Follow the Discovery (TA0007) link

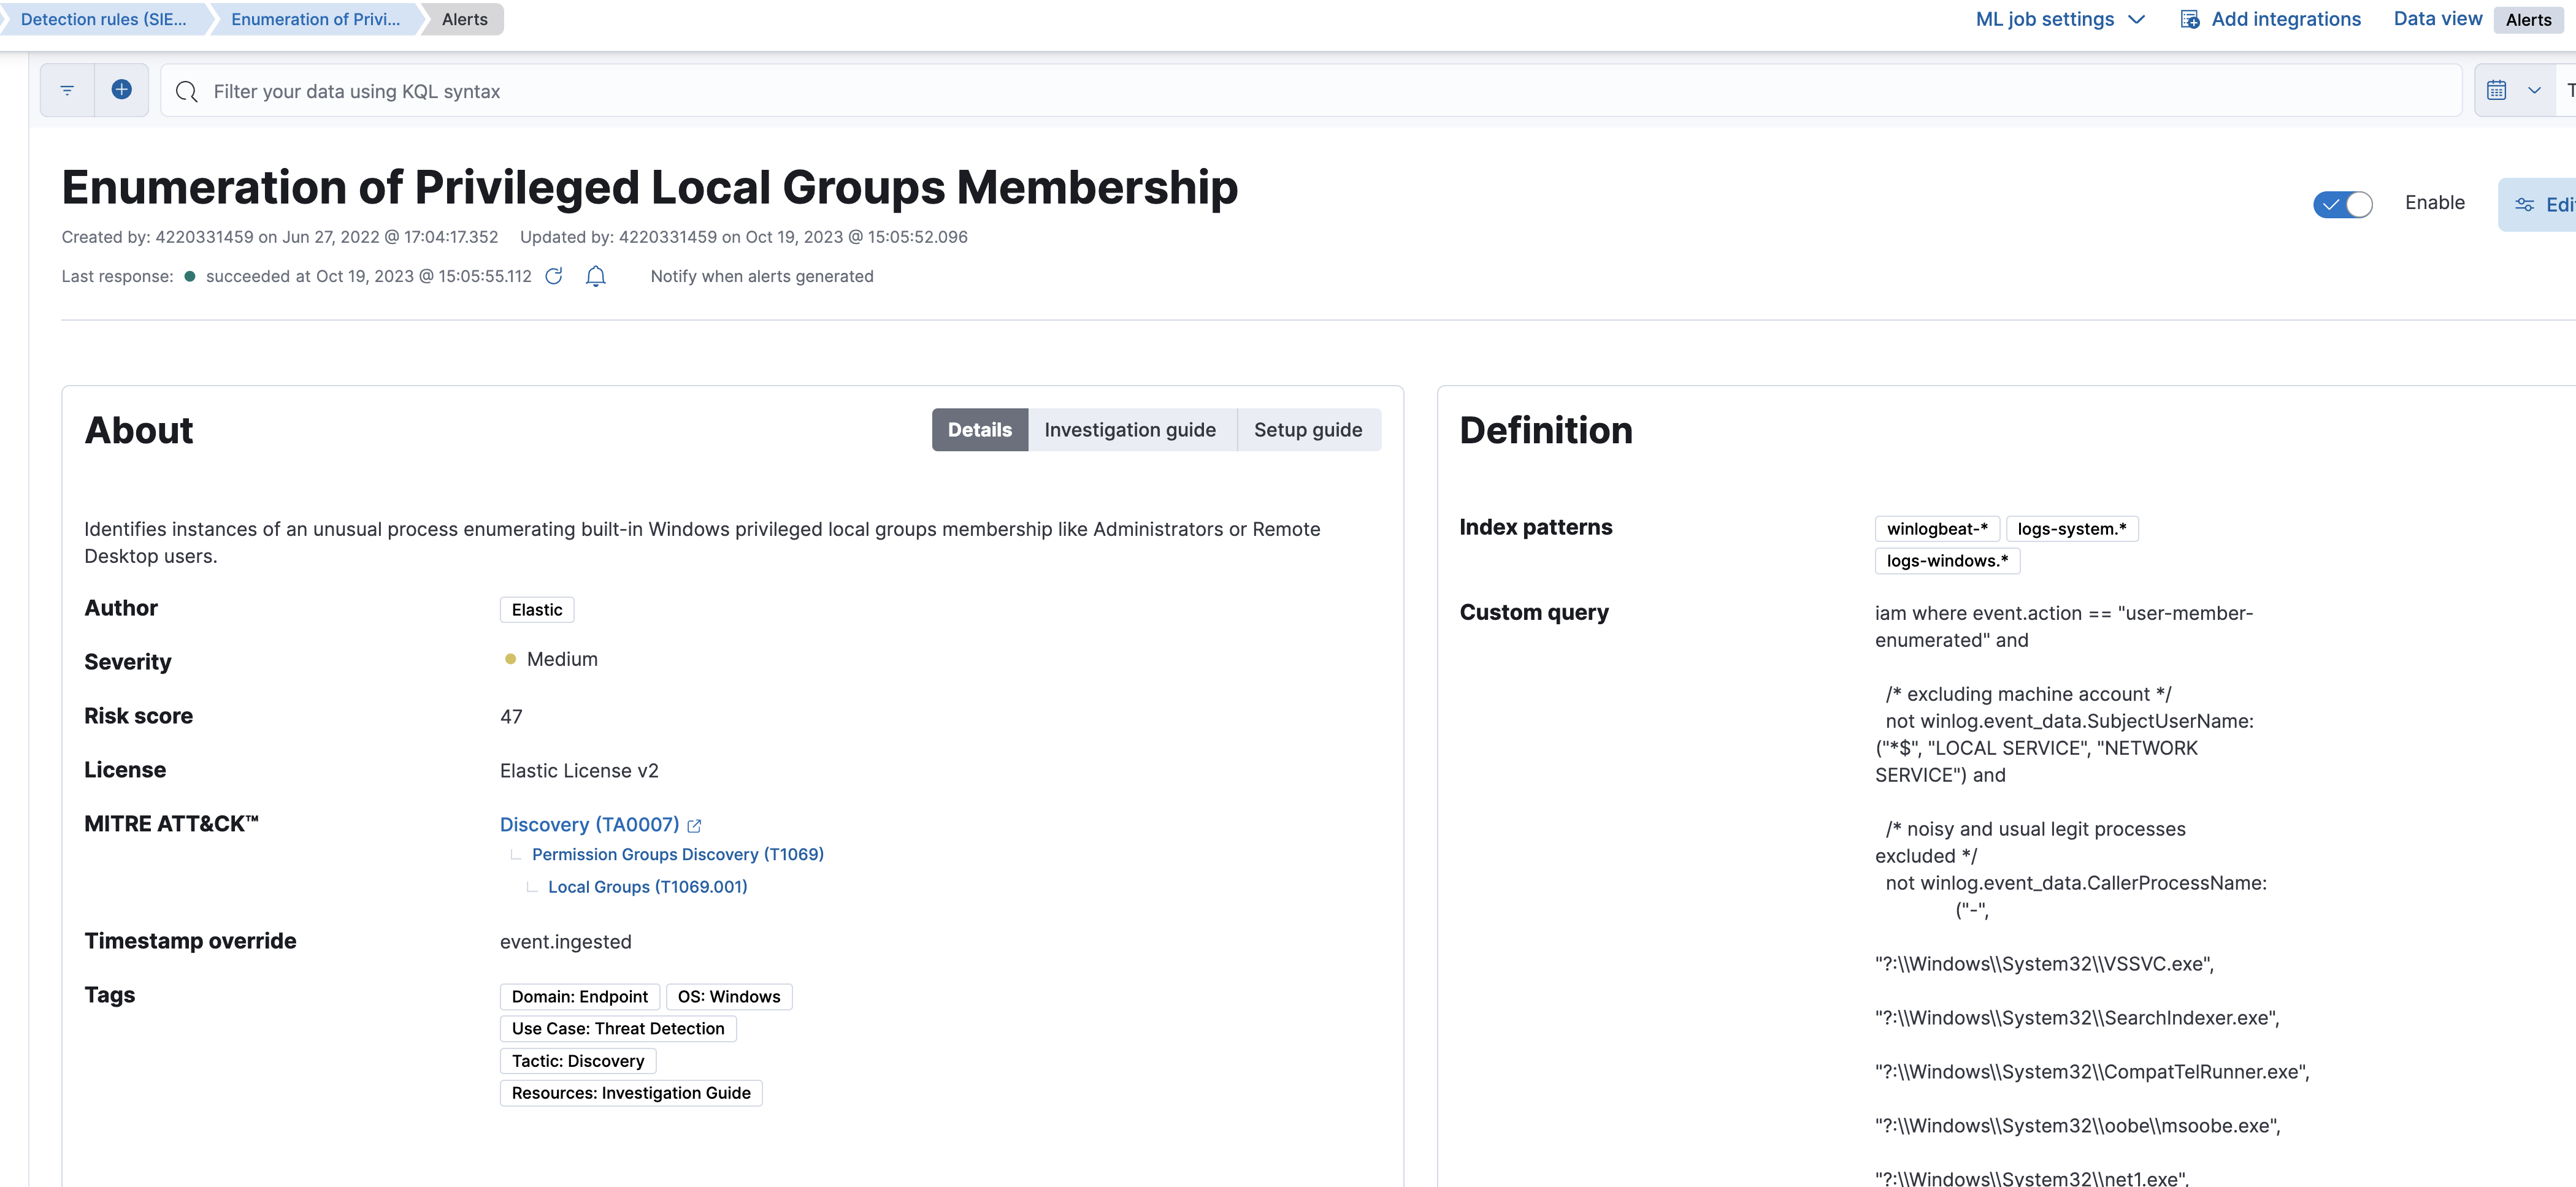[x=589, y=824]
